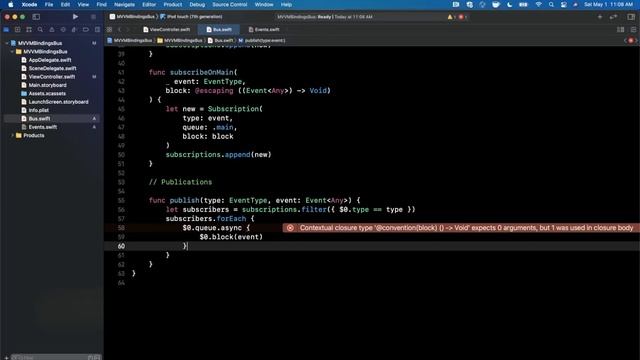Go forward in editor history
Viewport: 640px width, 360px height.
click(x=128, y=29)
